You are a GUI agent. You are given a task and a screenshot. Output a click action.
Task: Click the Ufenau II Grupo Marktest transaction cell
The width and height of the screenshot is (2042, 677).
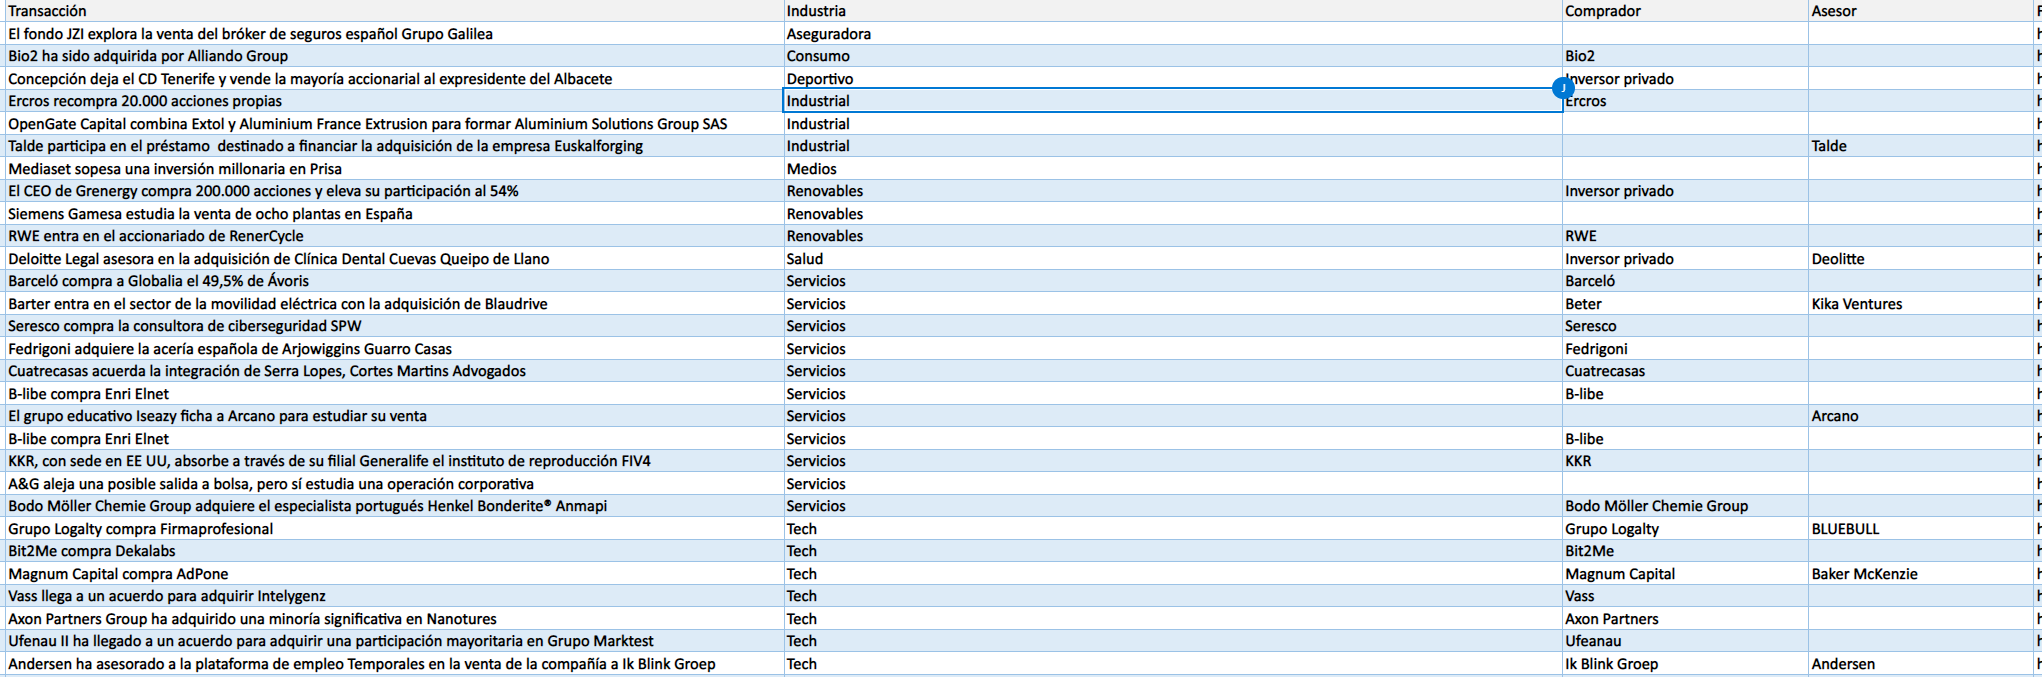point(394,641)
